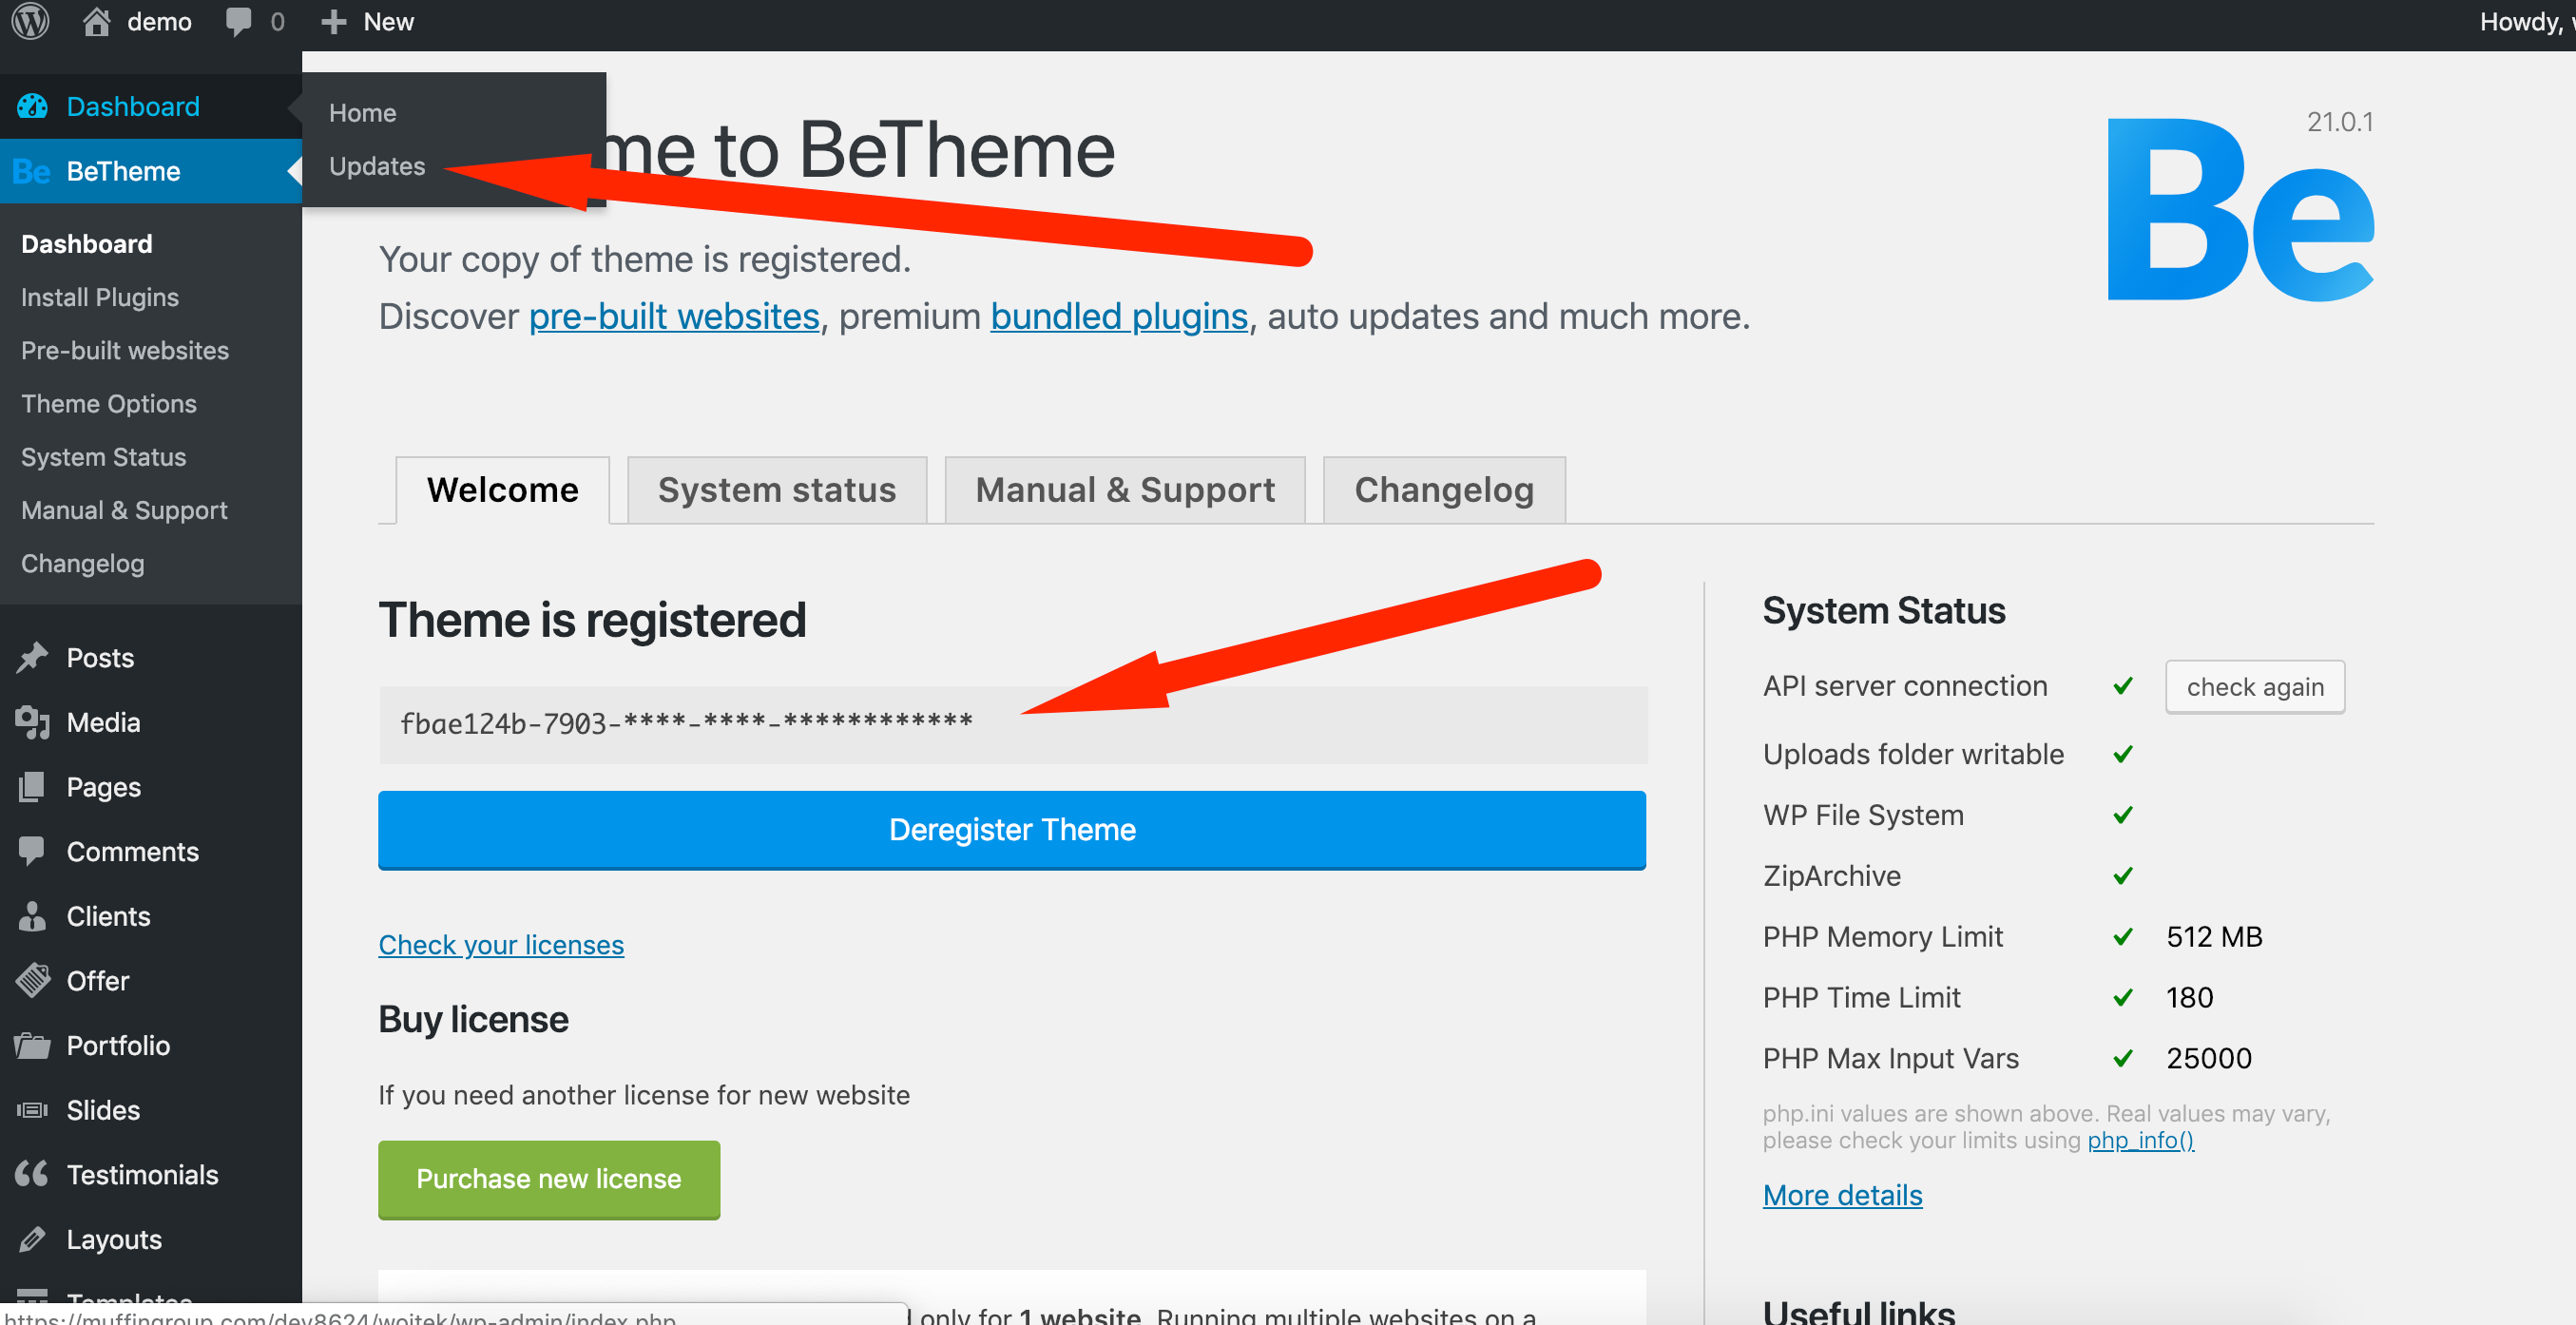Visit site via demo home icon
The image size is (2576, 1325).
[96, 22]
